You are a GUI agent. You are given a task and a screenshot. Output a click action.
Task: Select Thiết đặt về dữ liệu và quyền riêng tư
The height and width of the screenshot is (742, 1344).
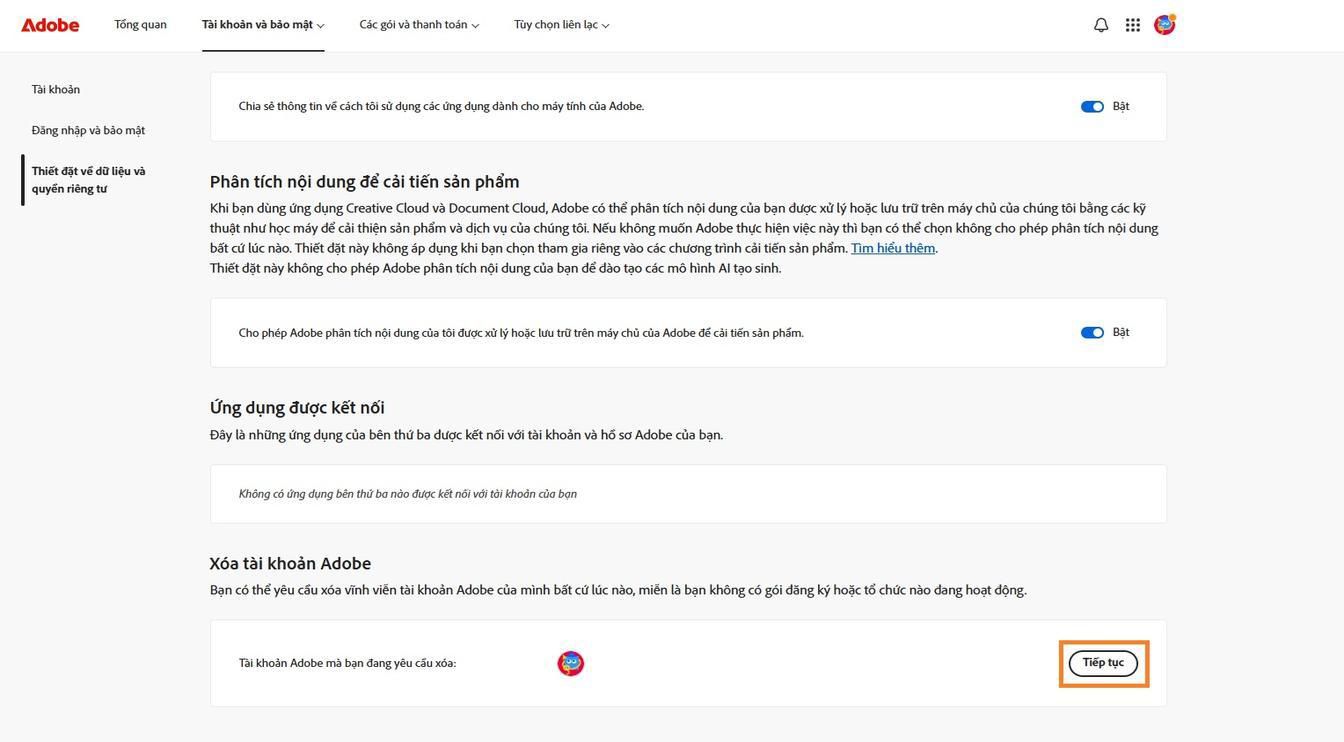(x=88, y=180)
